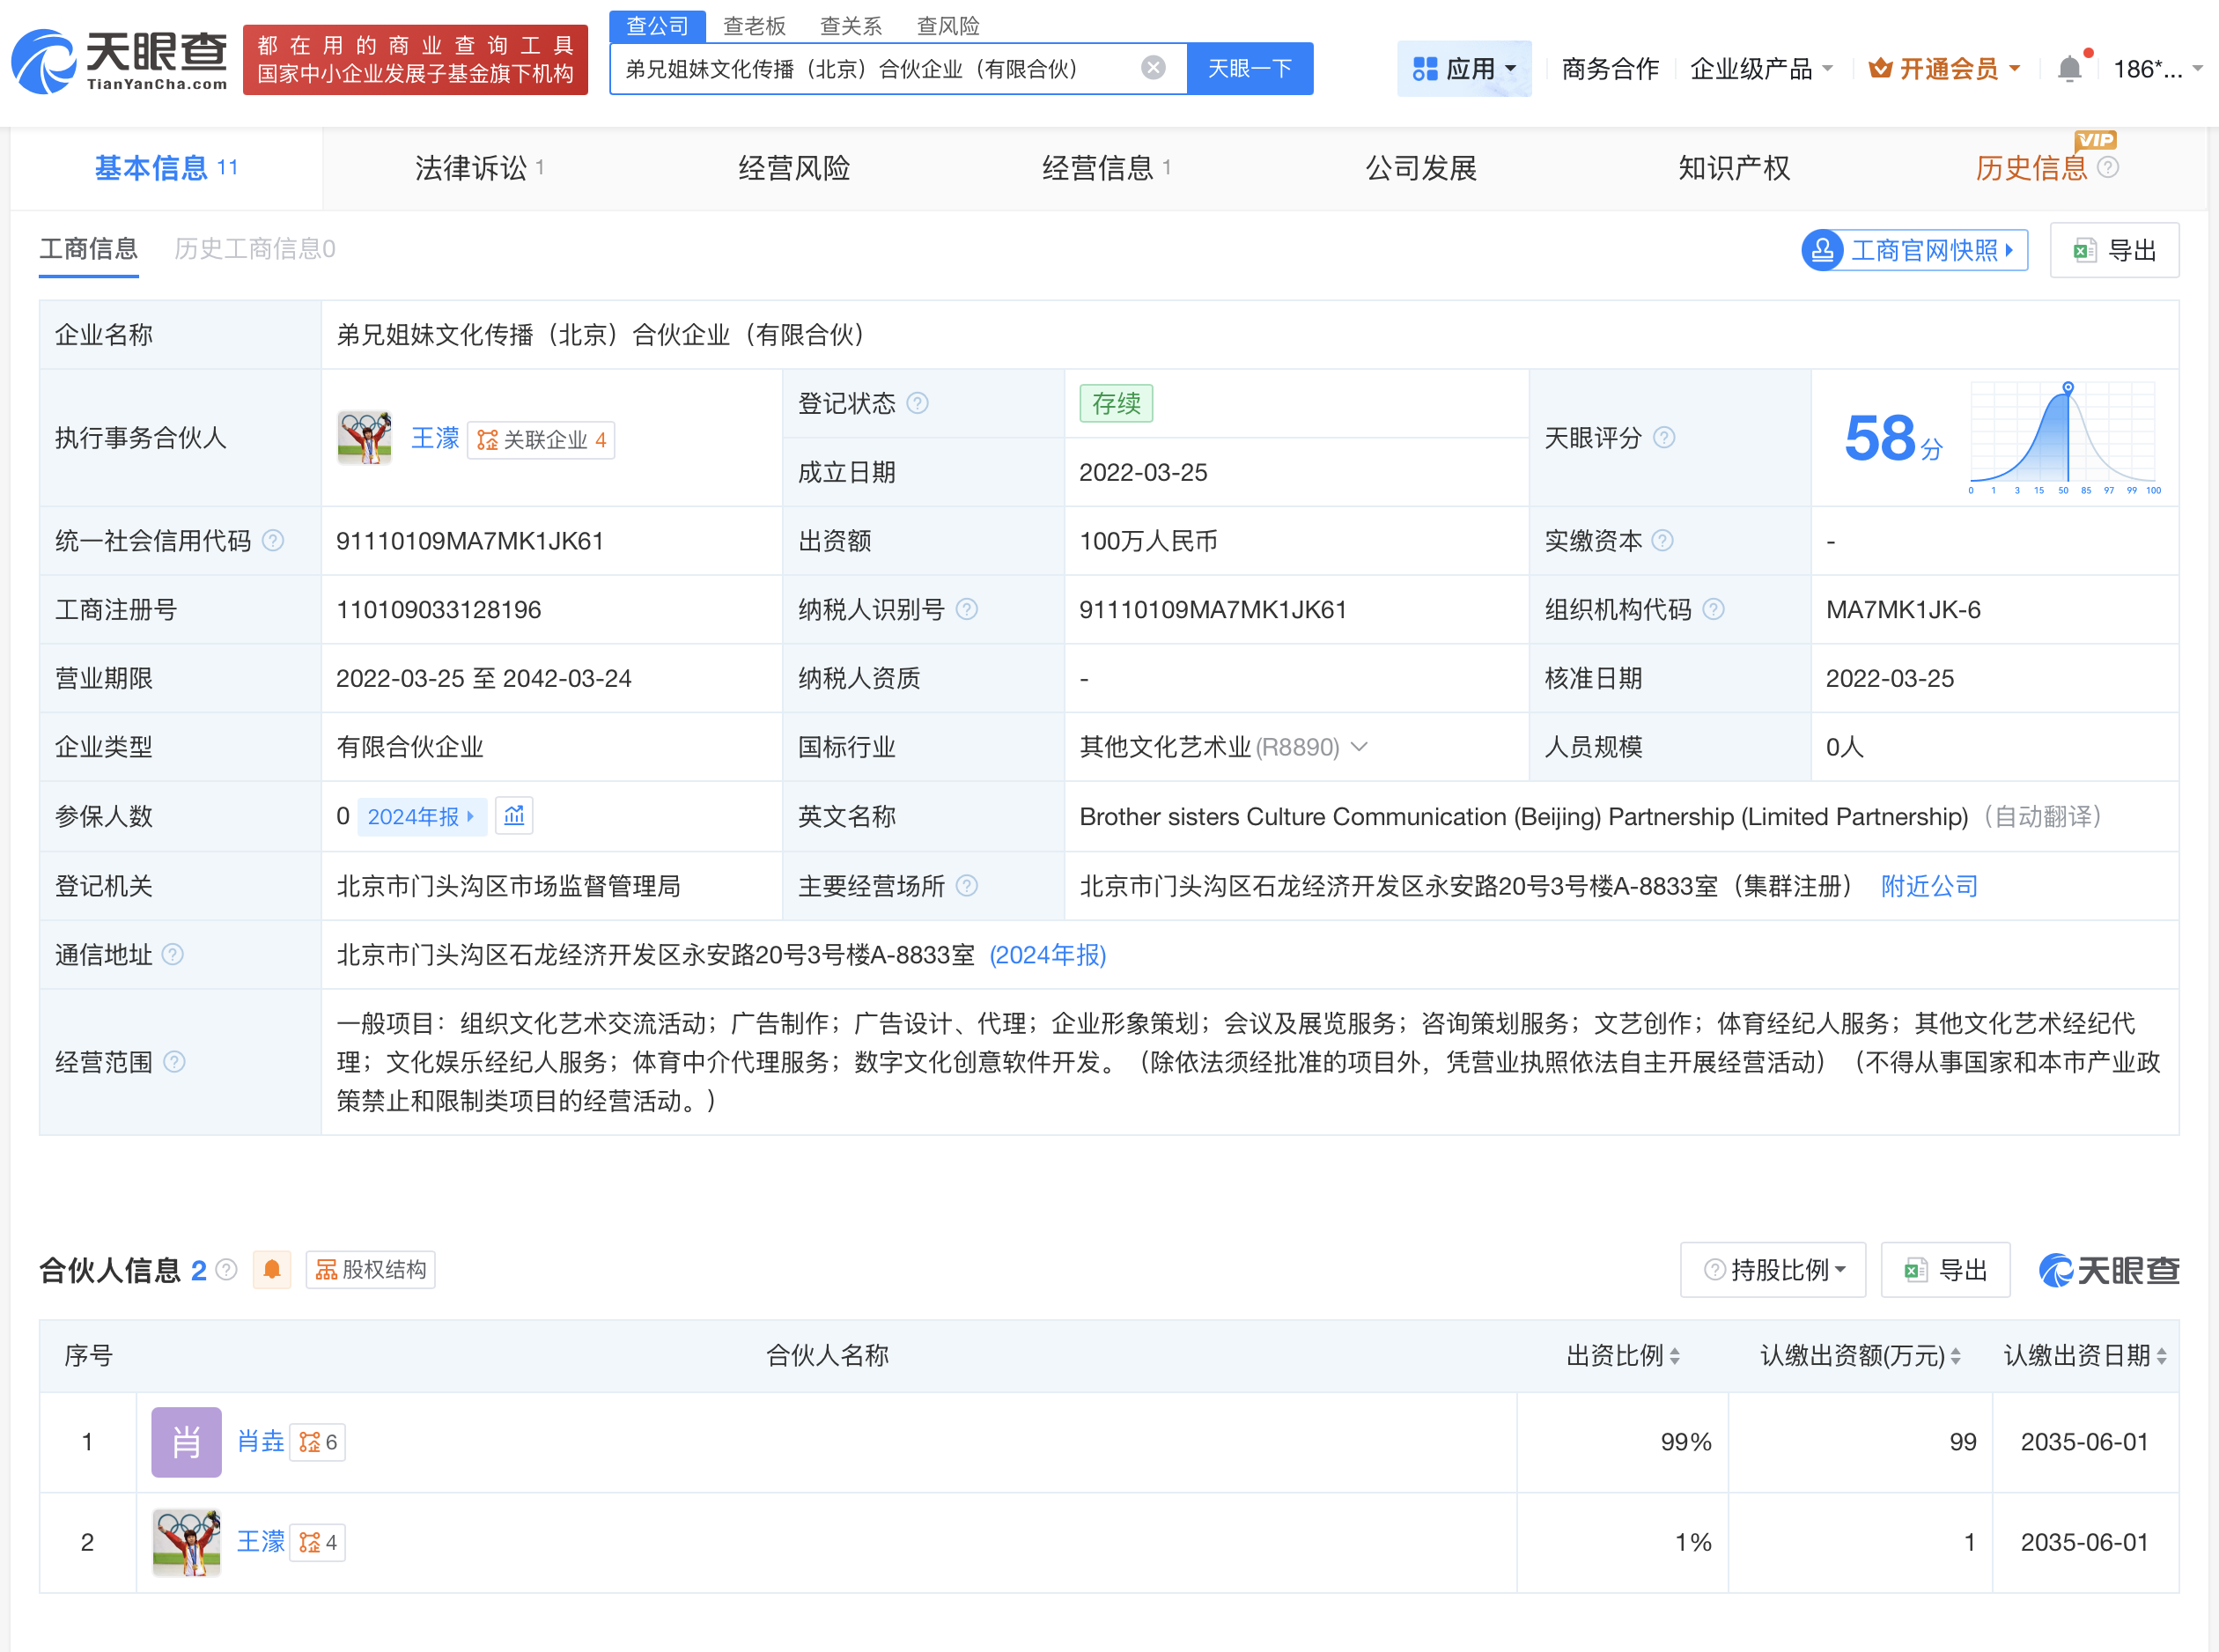Open 工商官网快照
This screenshot has width=2219, height=1652.
coord(1915,249)
